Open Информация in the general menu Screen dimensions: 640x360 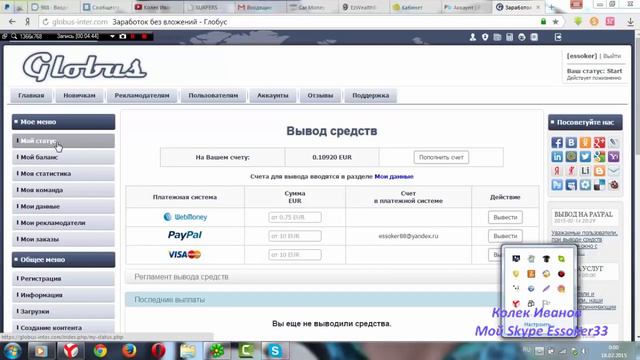63,295
